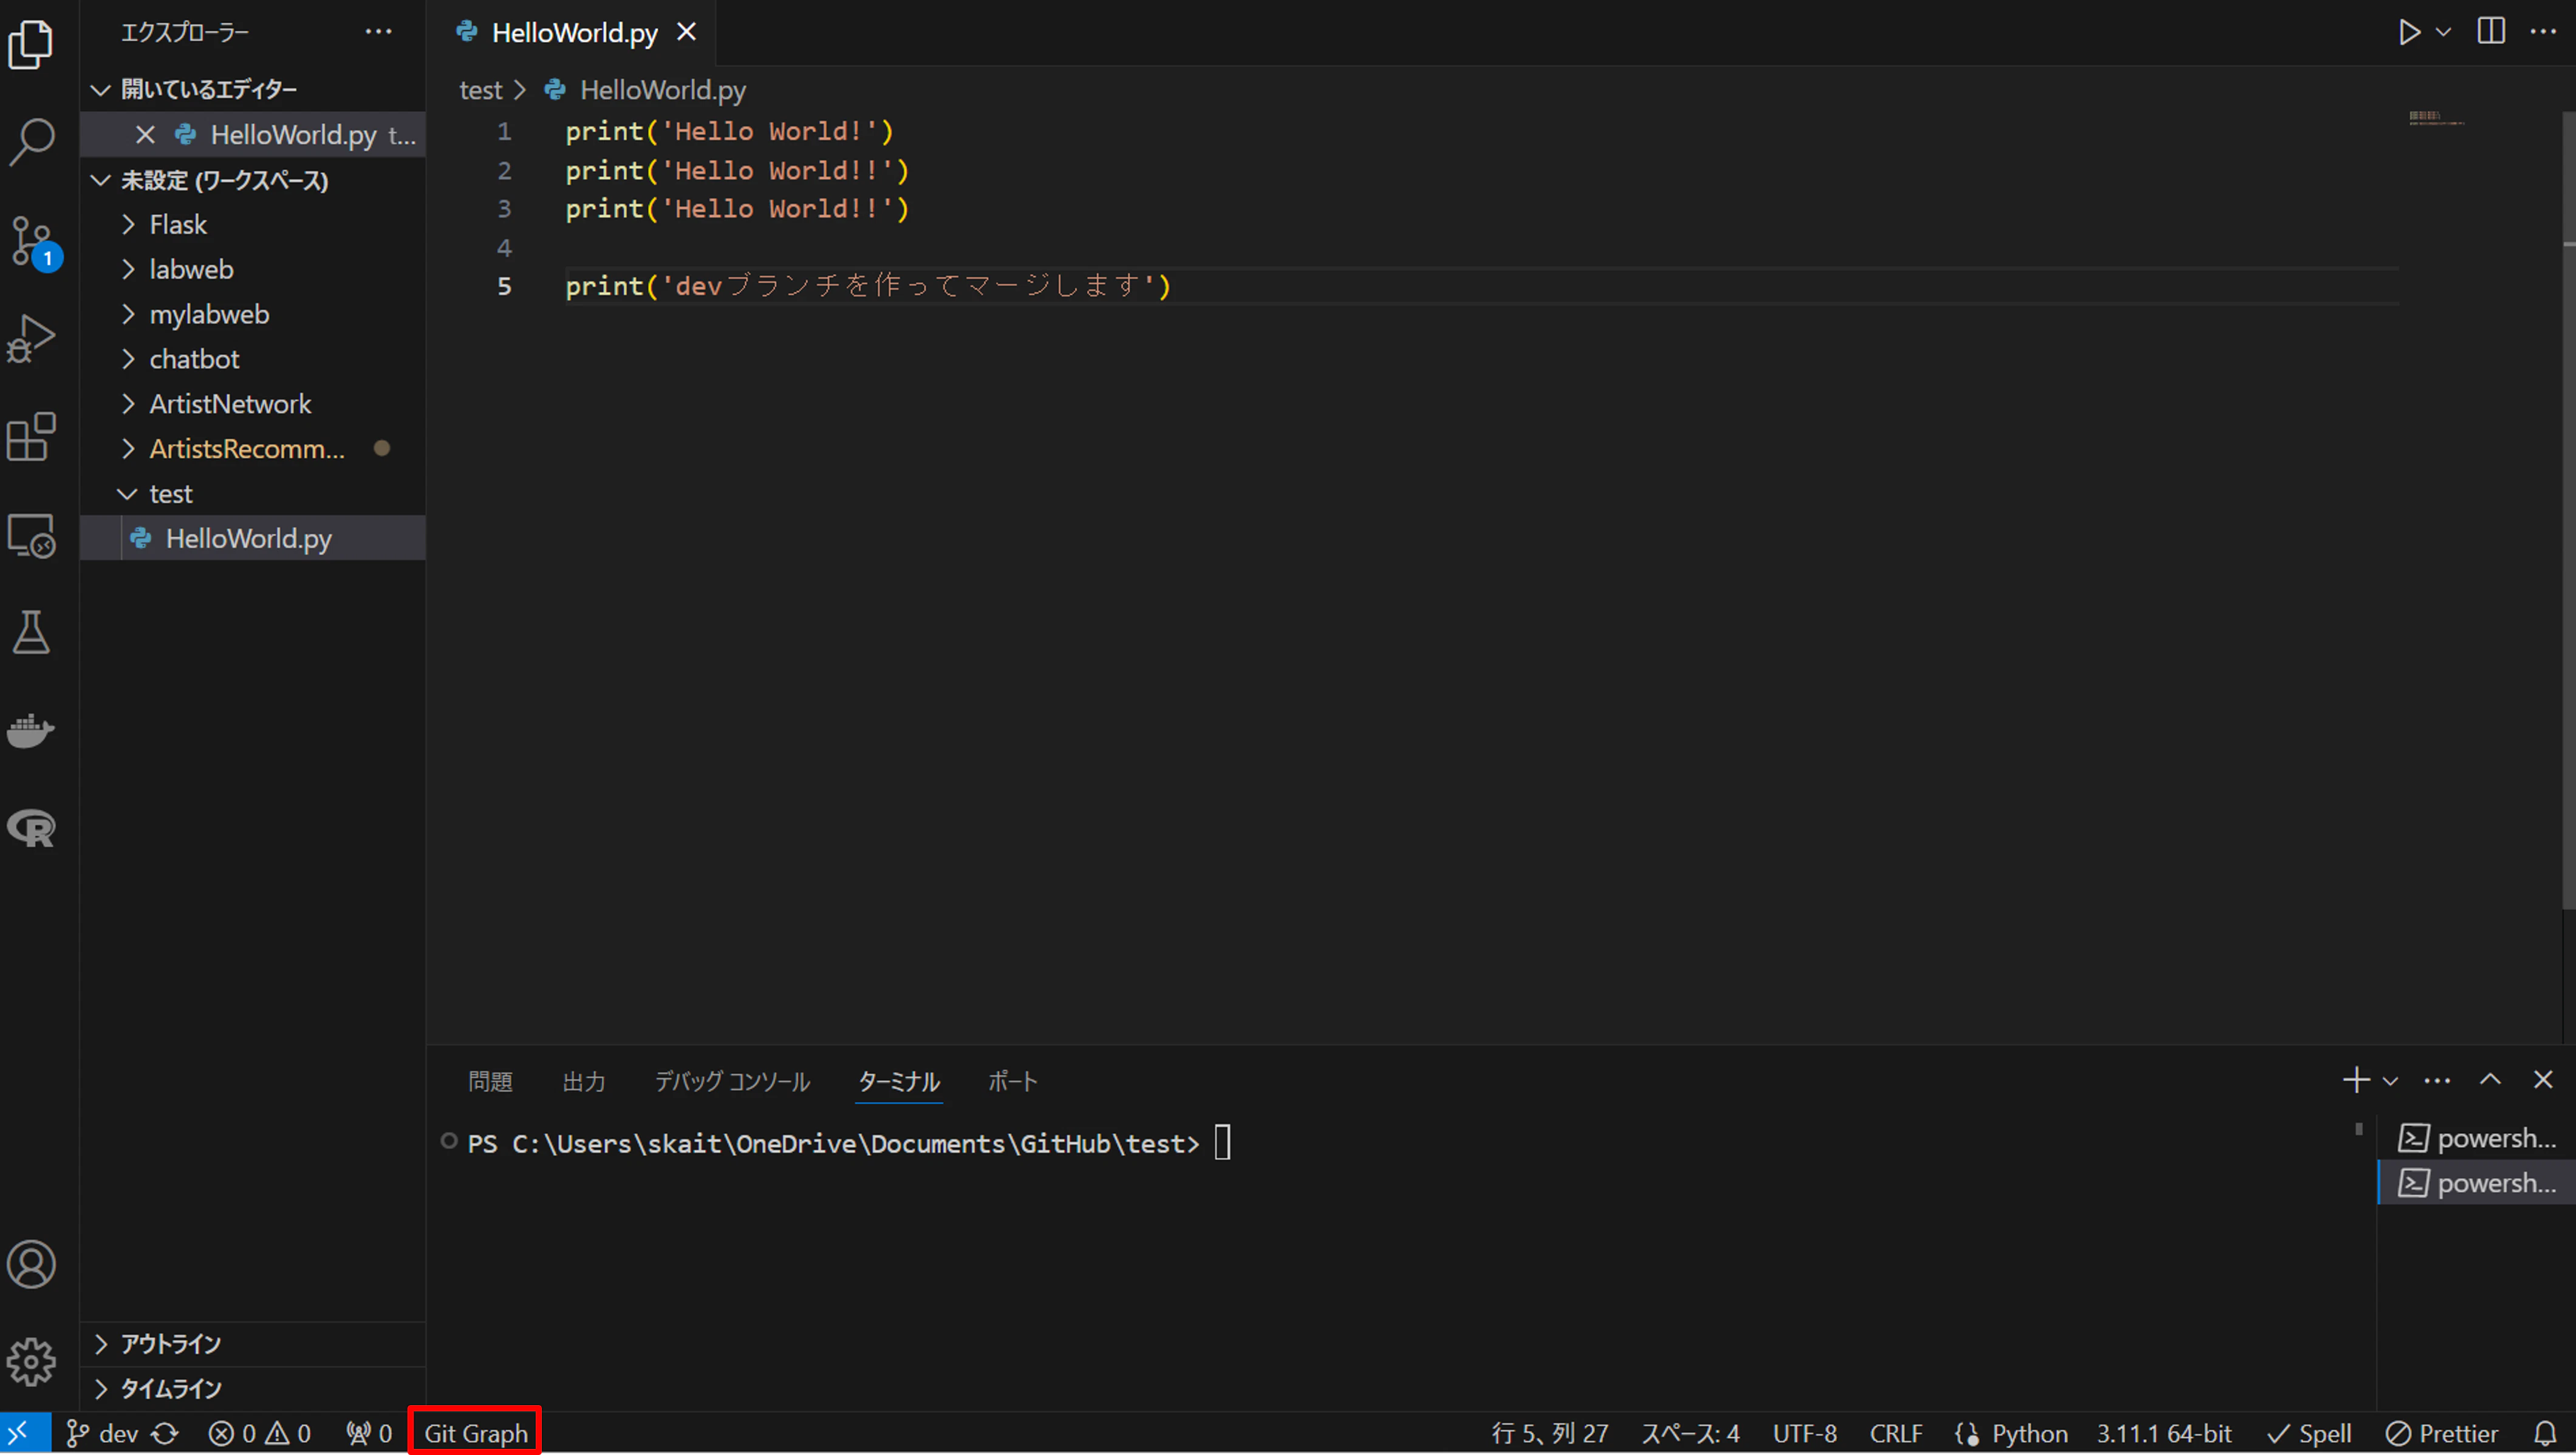The image size is (2576, 1455).
Task: Open editor more actions ellipsis
Action: pos(2543,32)
